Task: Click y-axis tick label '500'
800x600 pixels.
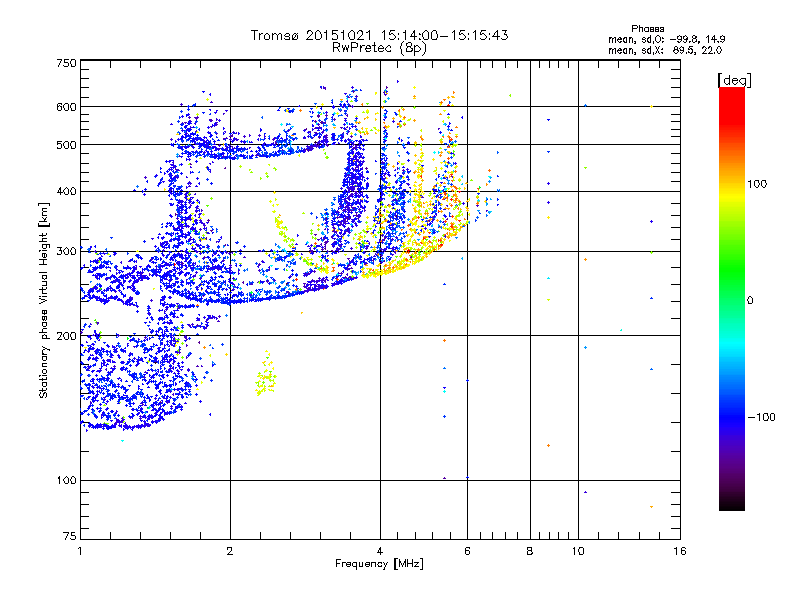Action: 66,145
